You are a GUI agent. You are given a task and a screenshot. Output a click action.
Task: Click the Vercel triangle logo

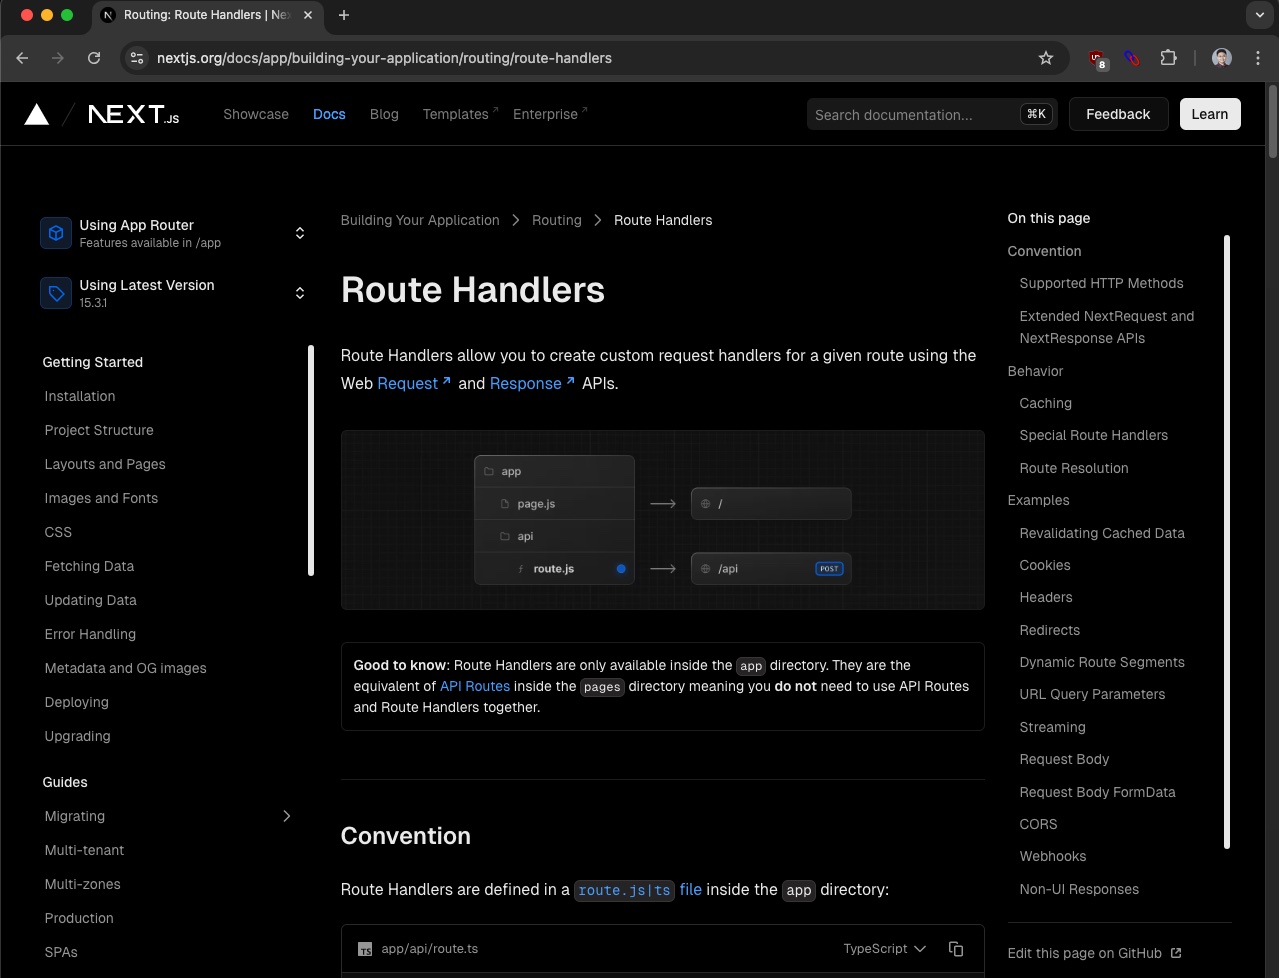coord(37,114)
